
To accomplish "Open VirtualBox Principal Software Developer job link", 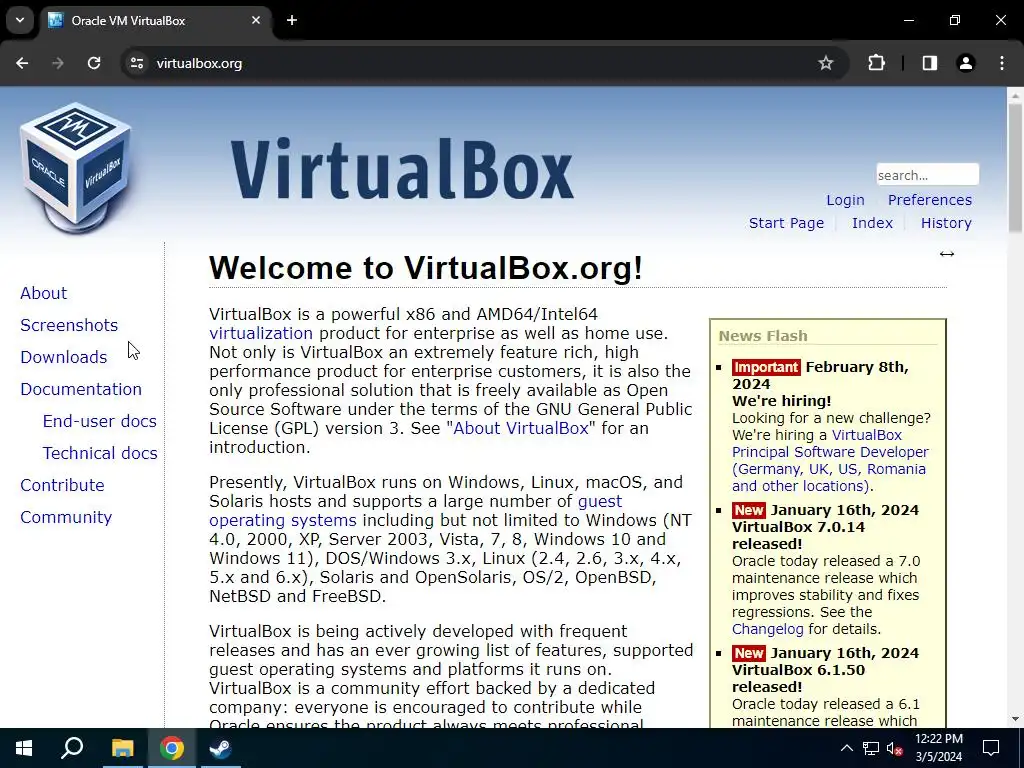I will [x=830, y=460].
